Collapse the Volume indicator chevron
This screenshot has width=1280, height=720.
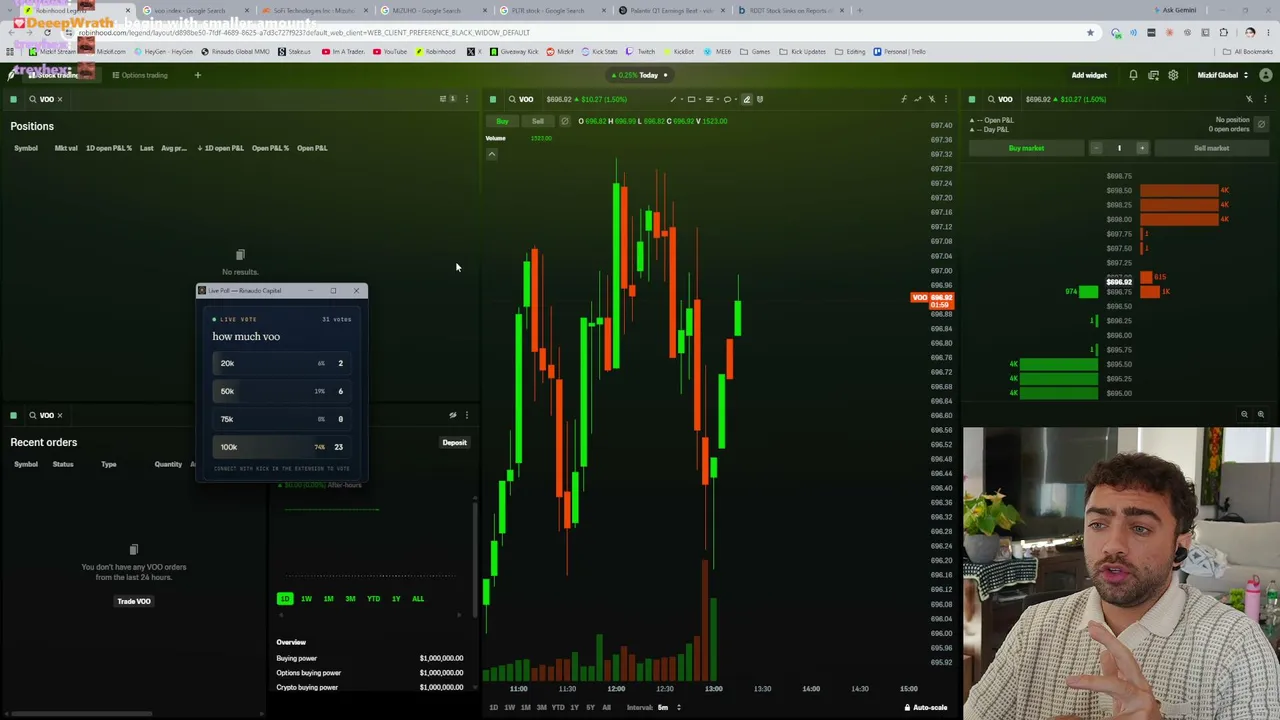tap(491, 153)
